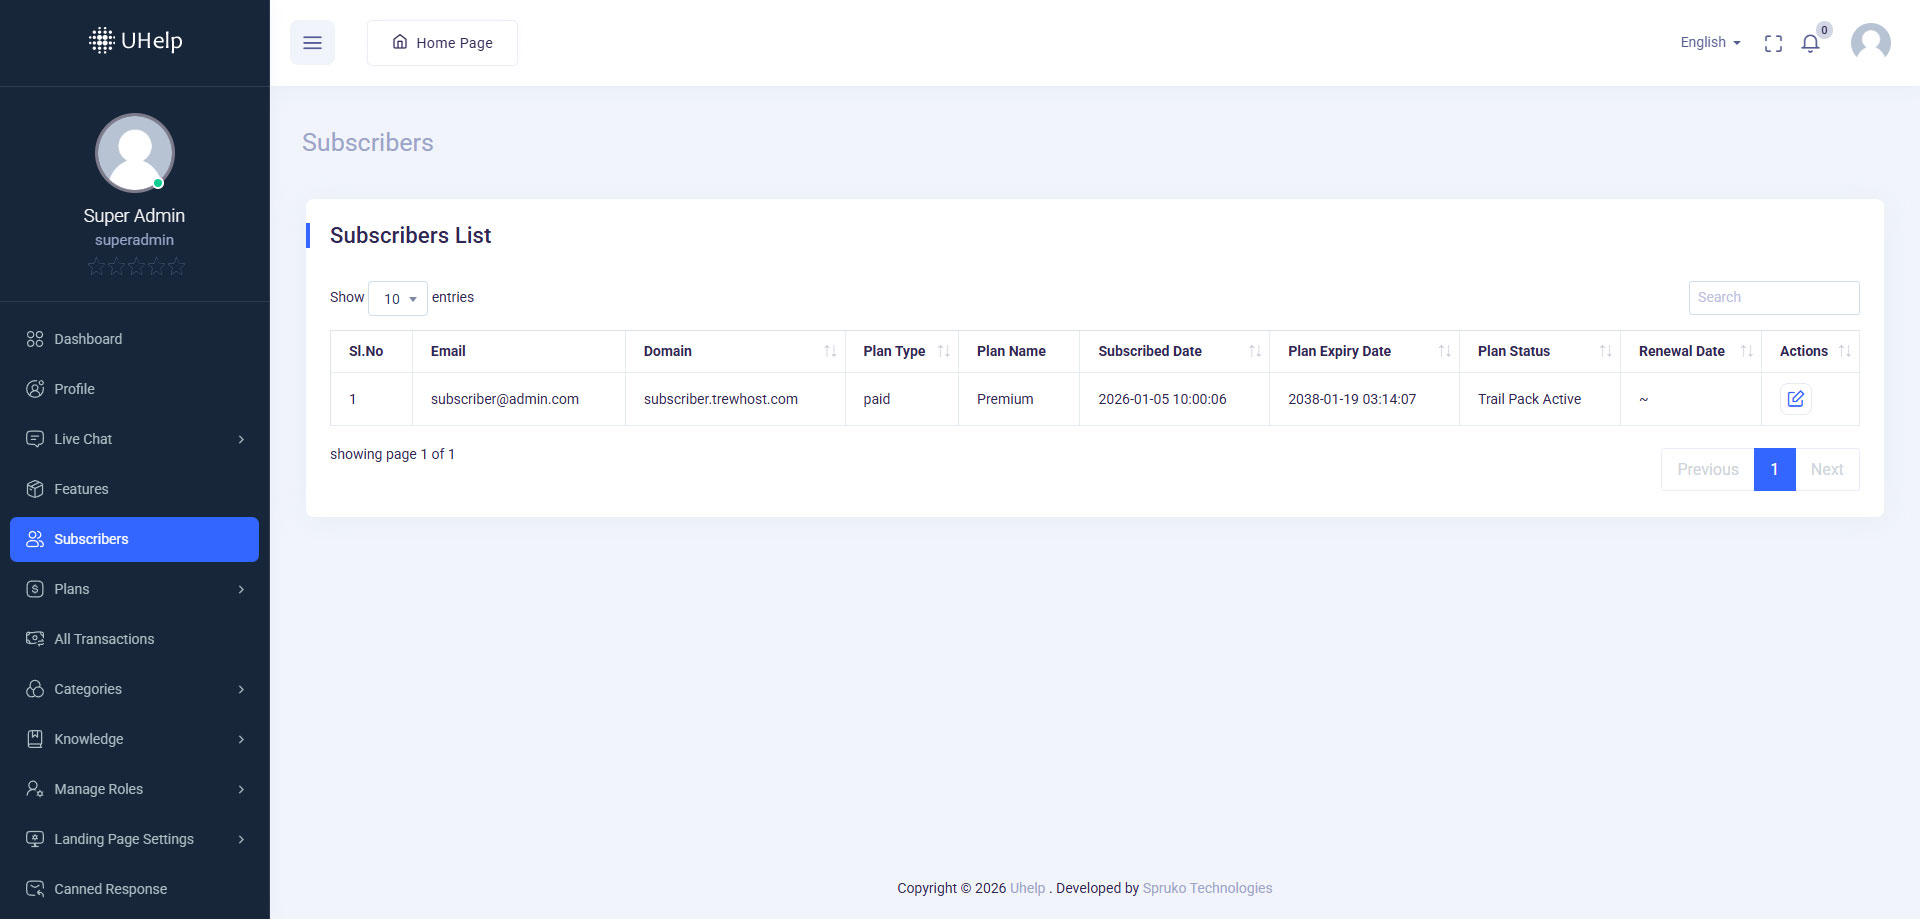This screenshot has height=919, width=1920.
Task: Toggle sort order for Plan Expiry Date
Action: 1444,351
